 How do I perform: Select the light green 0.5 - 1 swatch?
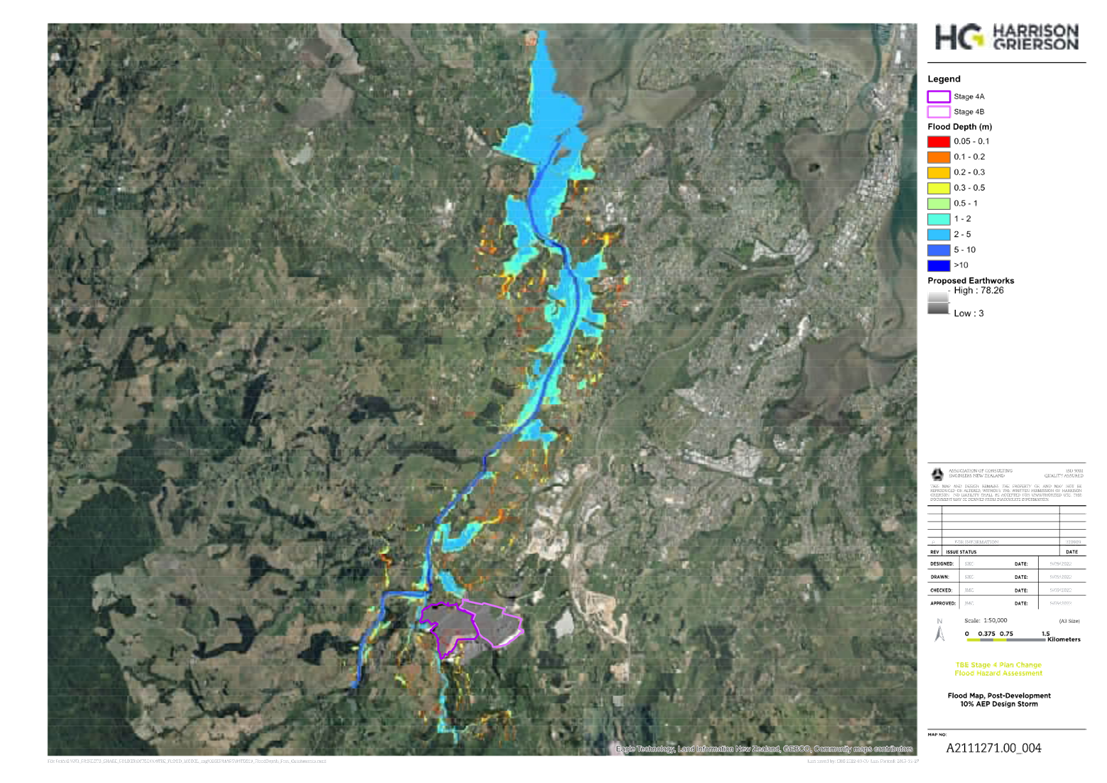click(x=939, y=203)
